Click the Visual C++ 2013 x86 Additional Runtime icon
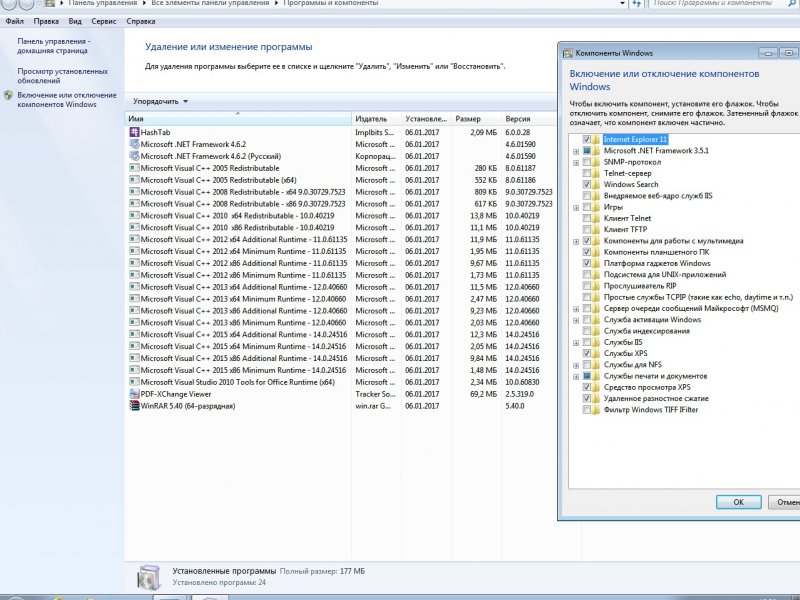This screenshot has height=600, width=800. coord(134,310)
